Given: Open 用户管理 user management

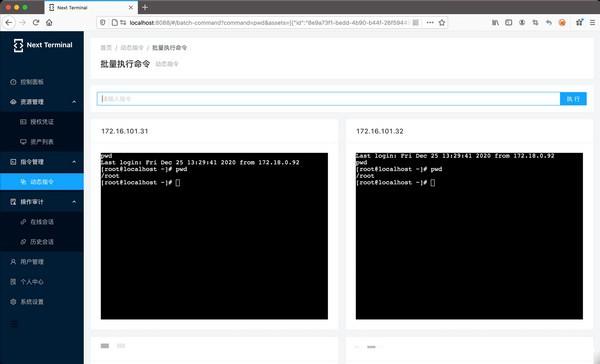Looking at the screenshot, I should tap(42, 262).
